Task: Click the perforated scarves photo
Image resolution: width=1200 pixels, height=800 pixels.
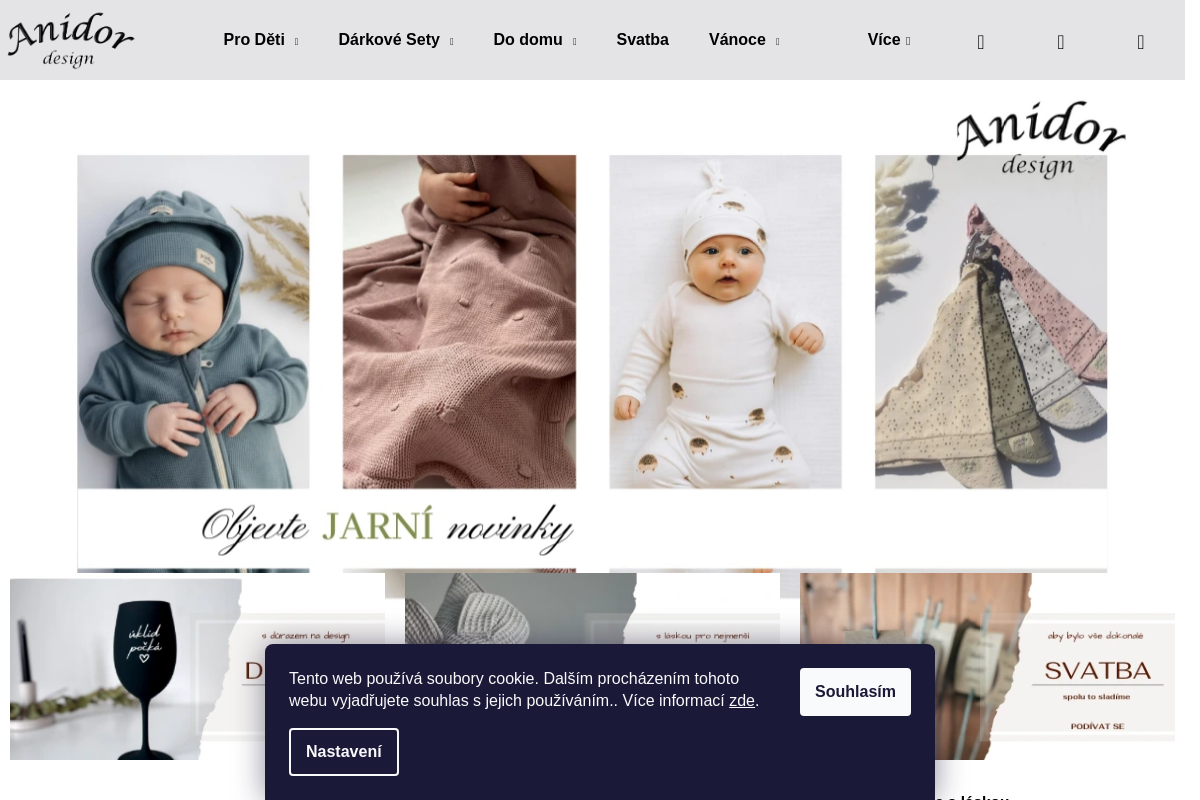Action: pyautogui.click(x=990, y=321)
